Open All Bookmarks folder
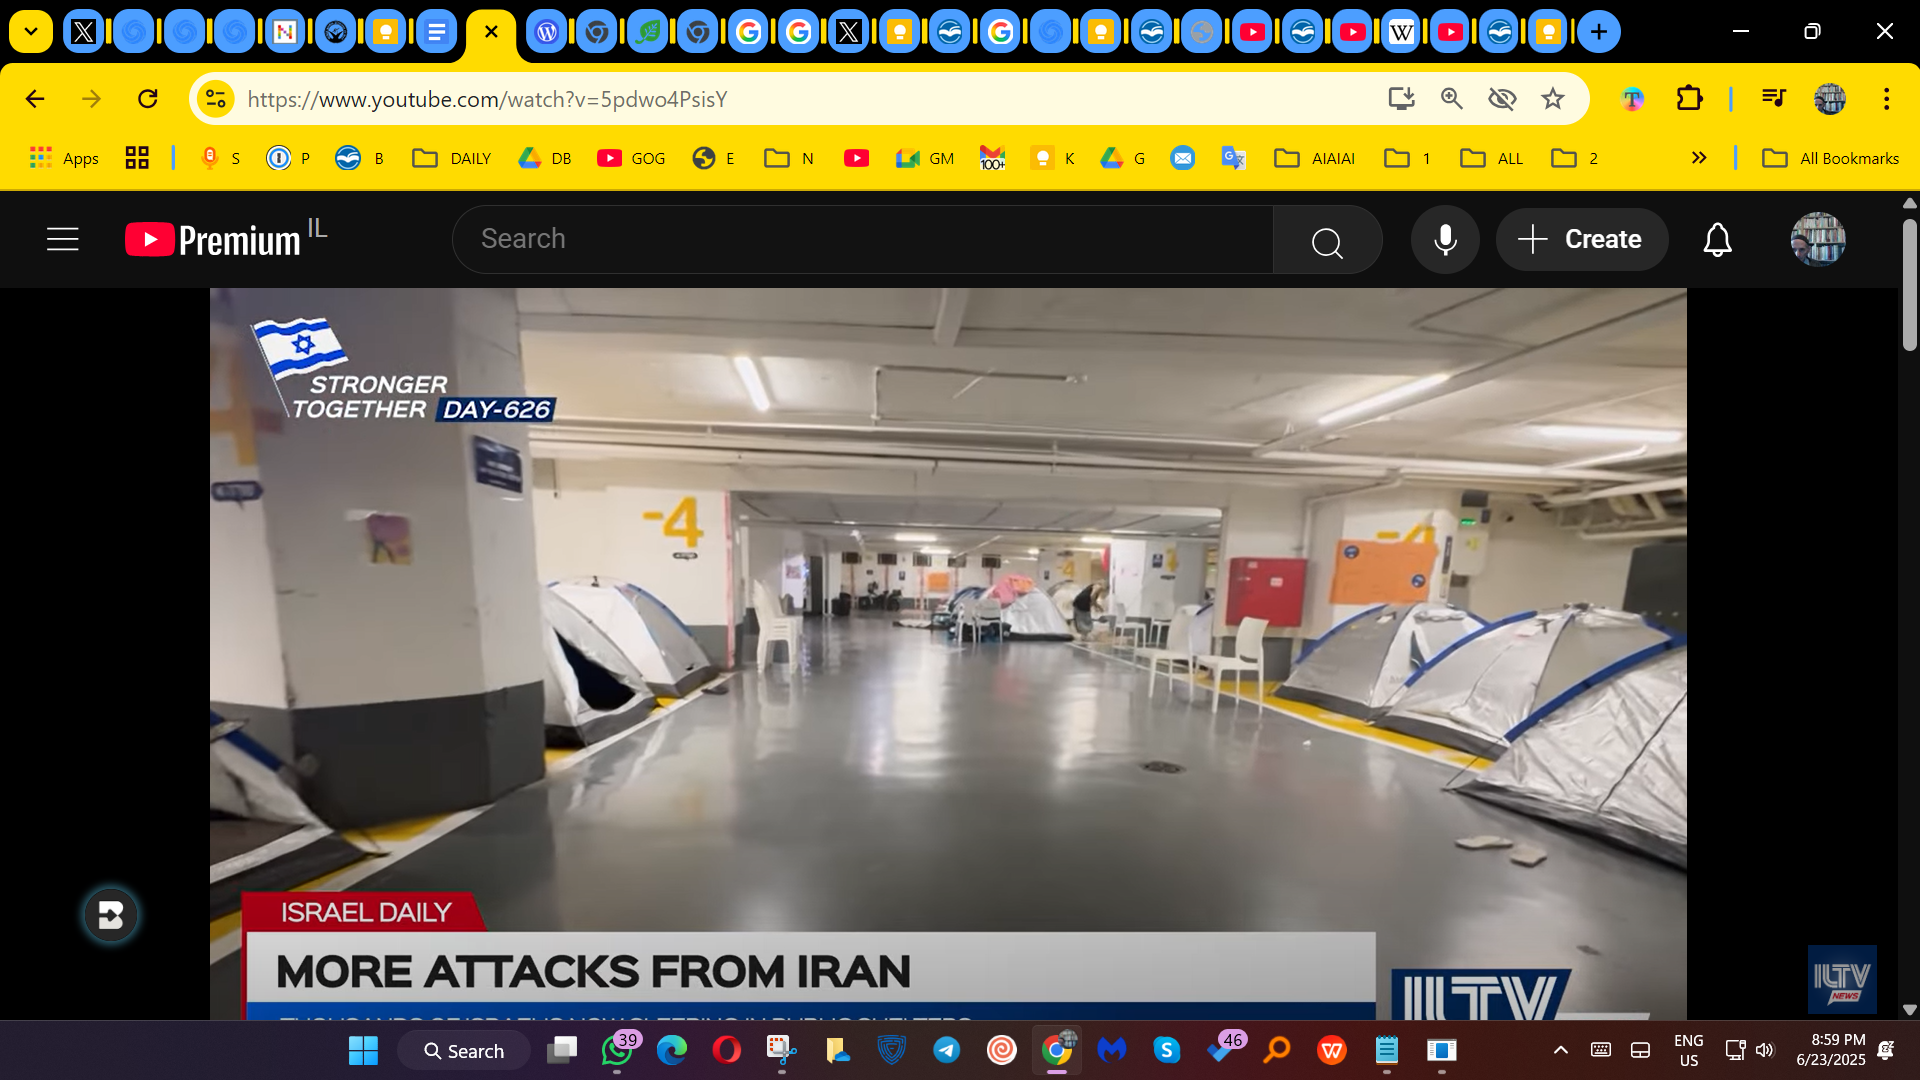Screen dimensions: 1920x1080 point(1830,158)
